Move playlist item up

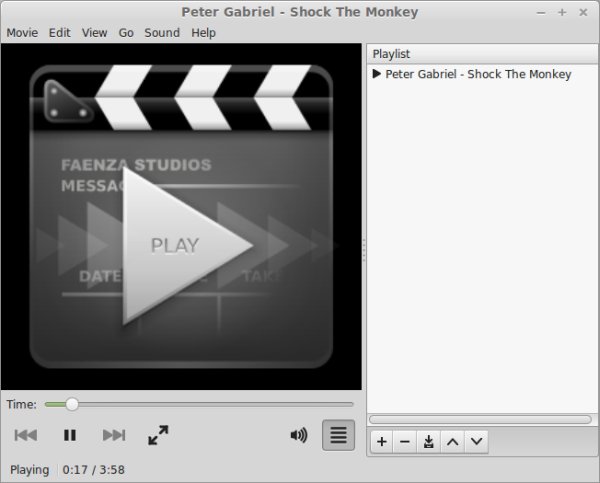[x=452, y=442]
